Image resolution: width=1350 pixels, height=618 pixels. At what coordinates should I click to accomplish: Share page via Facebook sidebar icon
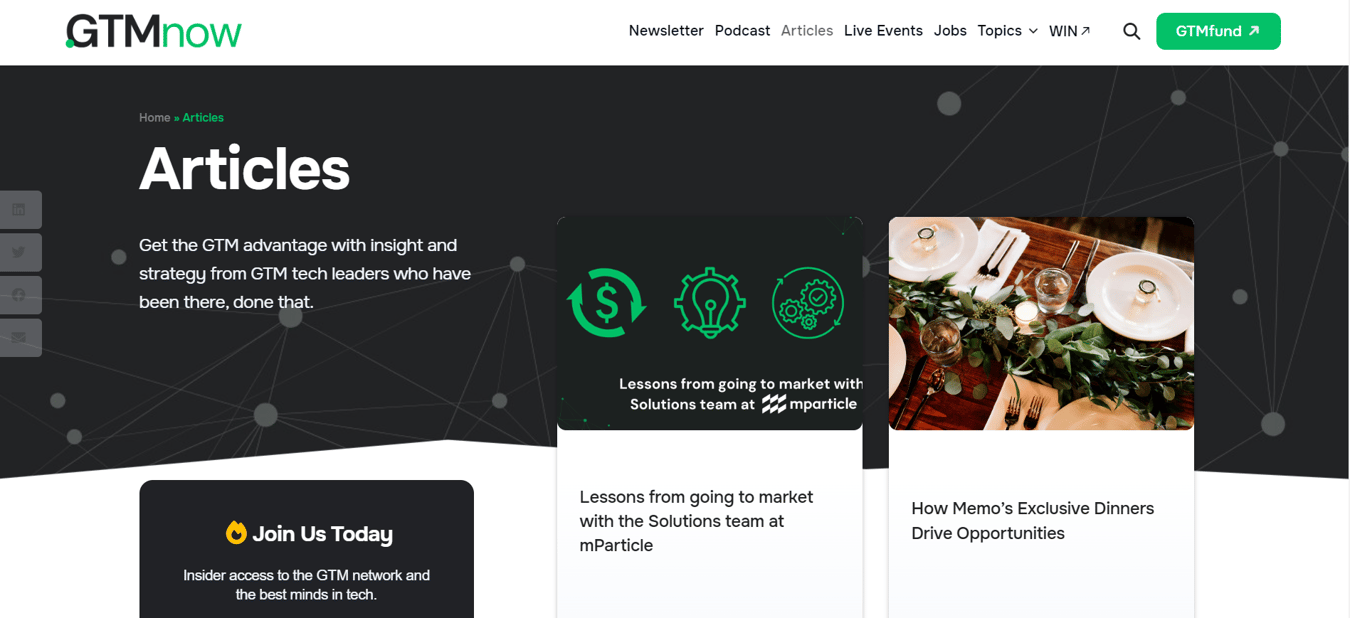pyautogui.click(x=19, y=295)
